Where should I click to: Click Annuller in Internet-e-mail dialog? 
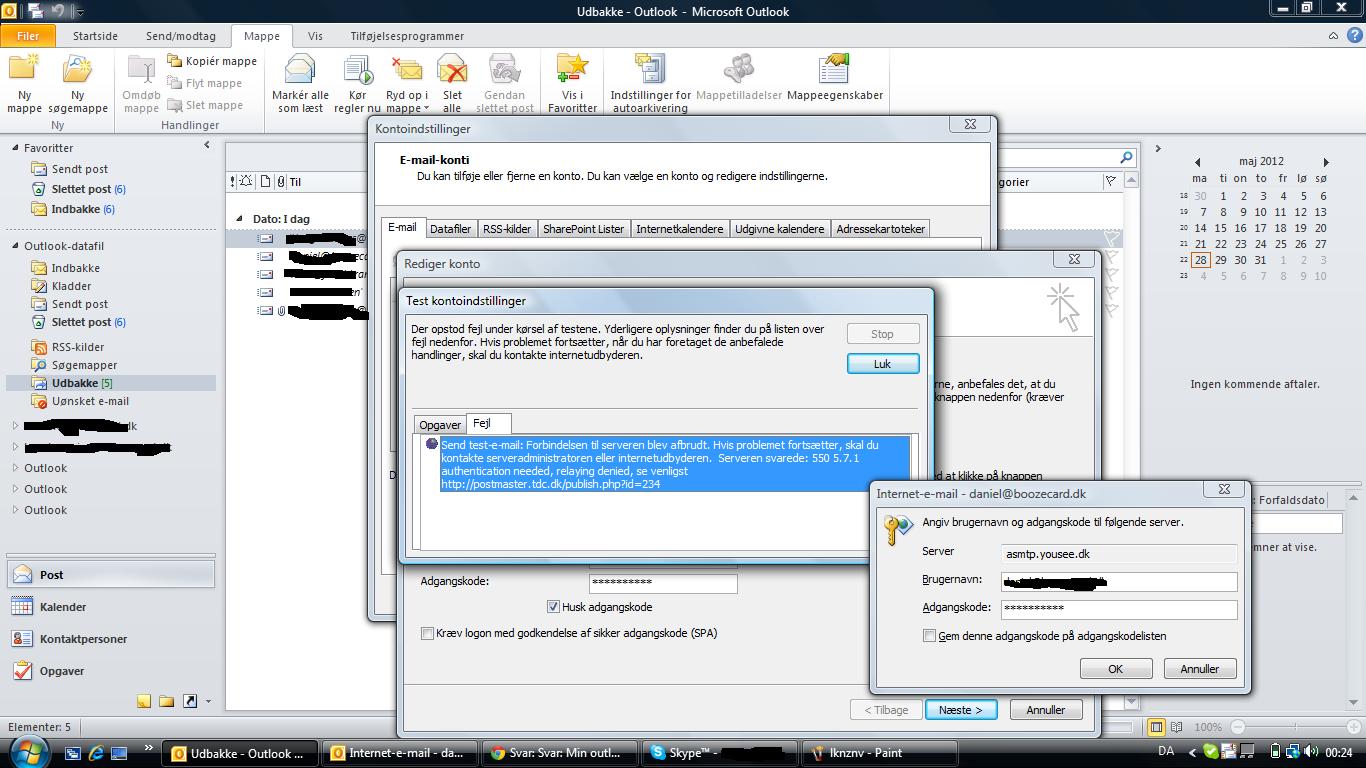click(x=1200, y=669)
